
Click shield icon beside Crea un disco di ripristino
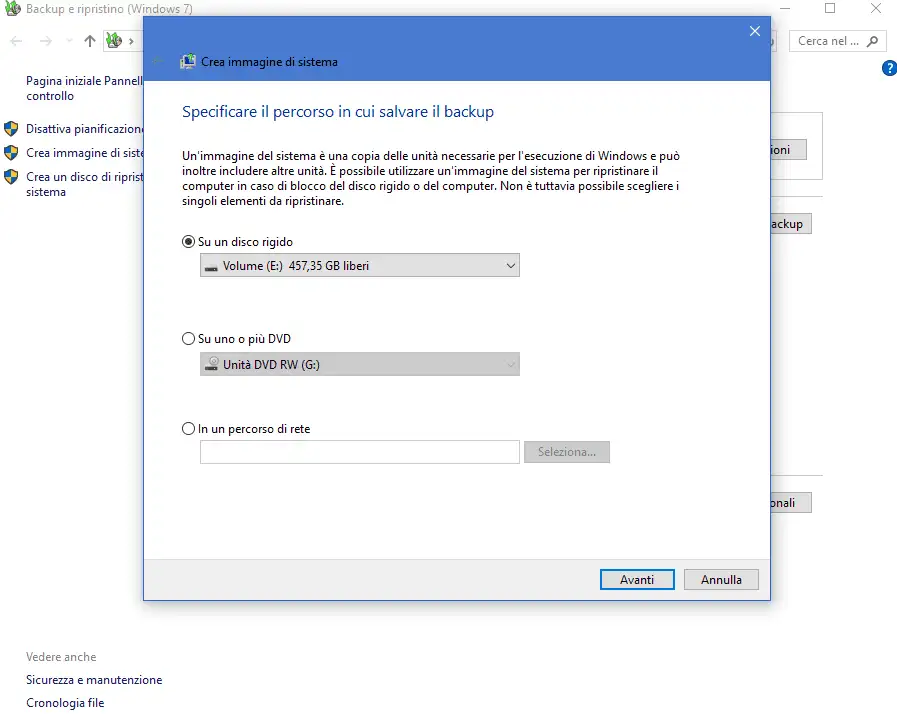pyautogui.click(x=11, y=177)
